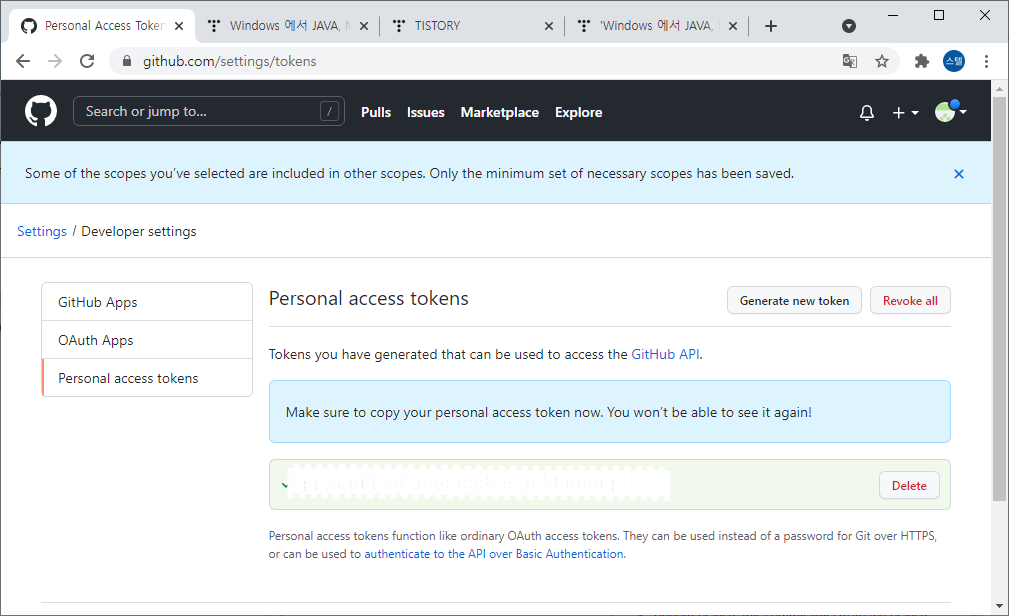Close the second Windows 에서 JAVA tab

364,26
